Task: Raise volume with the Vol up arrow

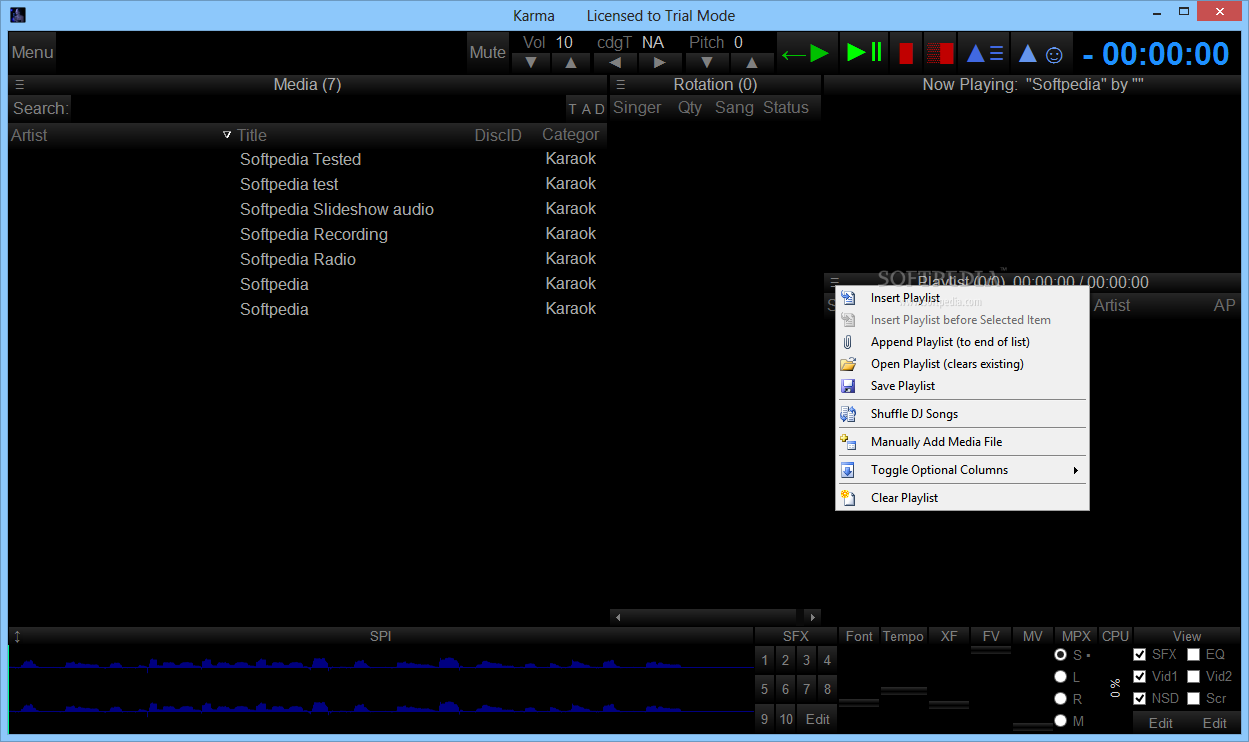Action: coord(570,63)
